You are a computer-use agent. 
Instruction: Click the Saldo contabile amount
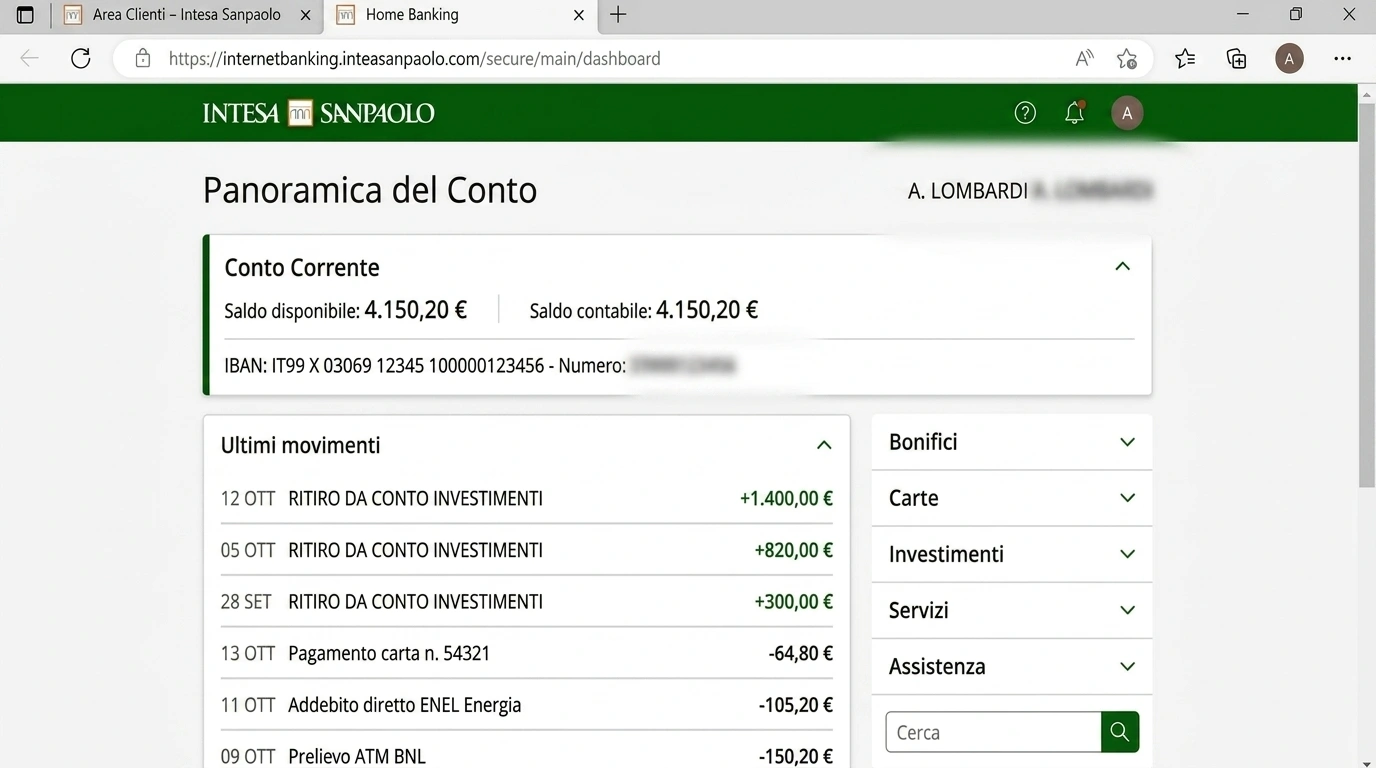(707, 310)
